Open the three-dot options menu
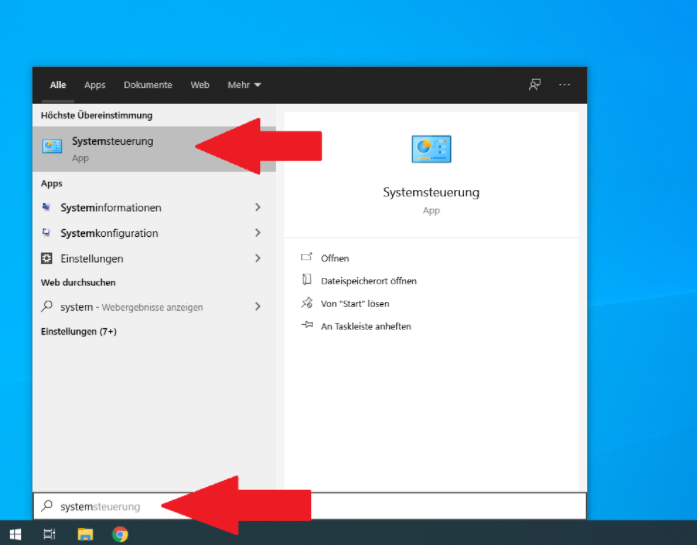Viewport: 697px width, 545px height. pyautogui.click(x=565, y=85)
